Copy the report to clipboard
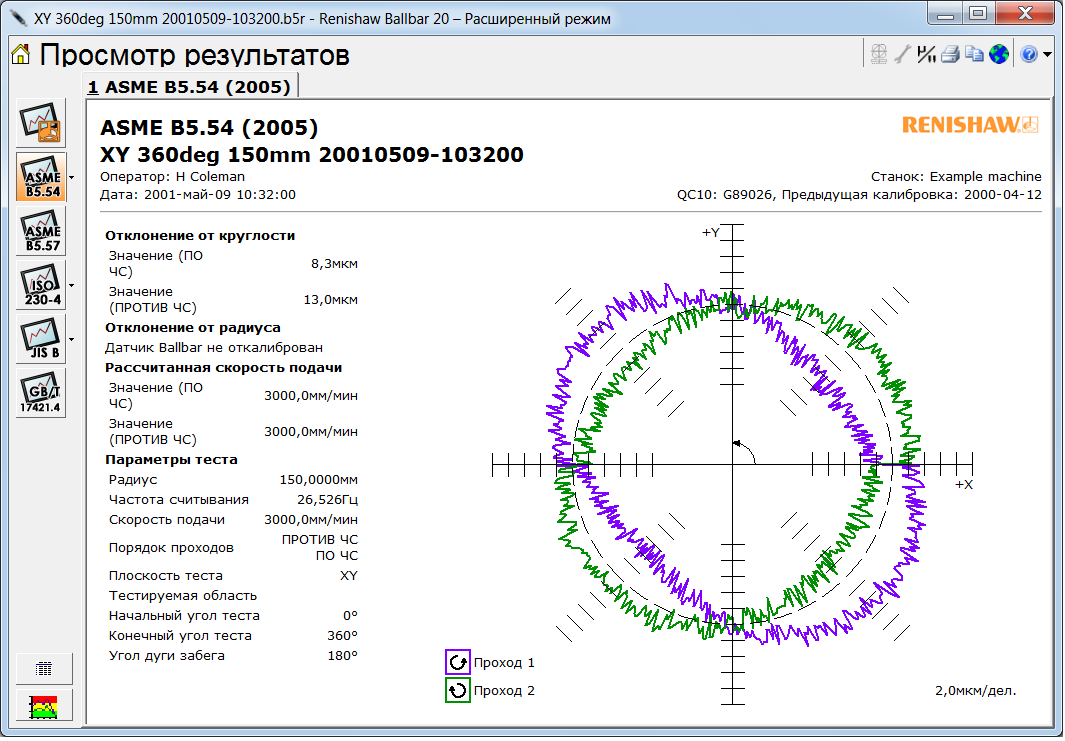This screenshot has height=741, width=1065. click(974, 55)
